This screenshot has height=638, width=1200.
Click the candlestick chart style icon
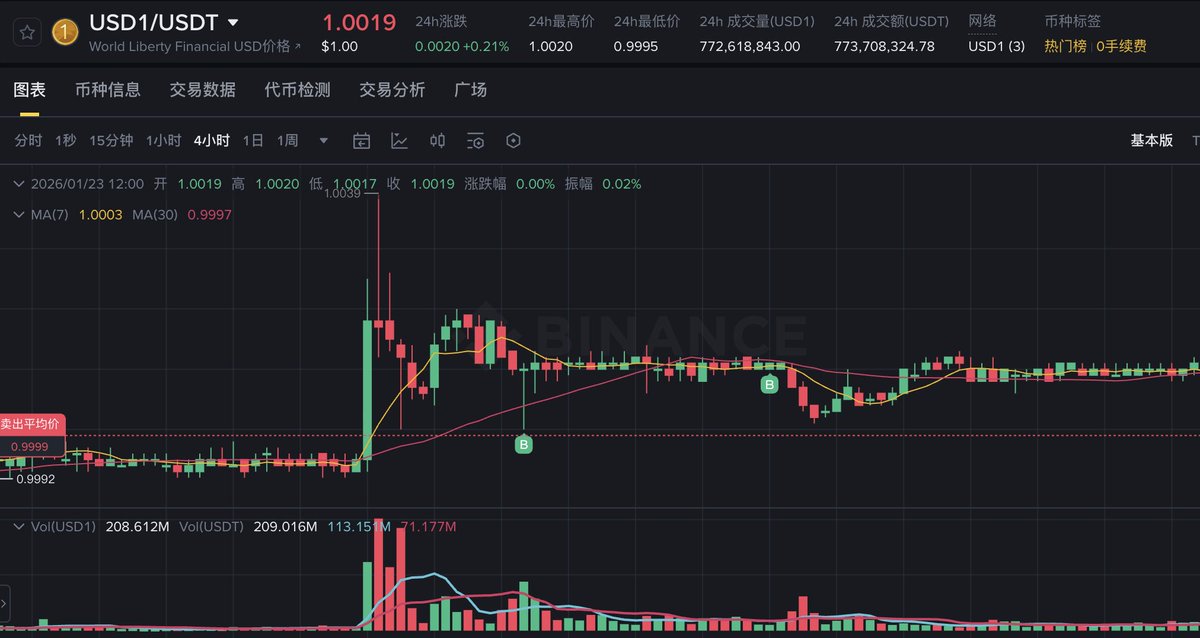click(437, 141)
